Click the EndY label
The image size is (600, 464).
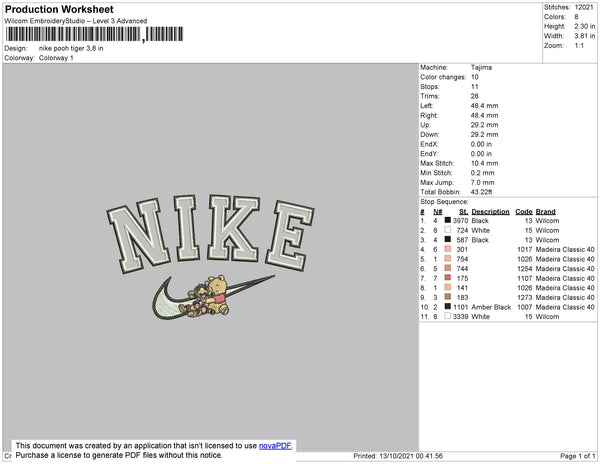point(429,153)
